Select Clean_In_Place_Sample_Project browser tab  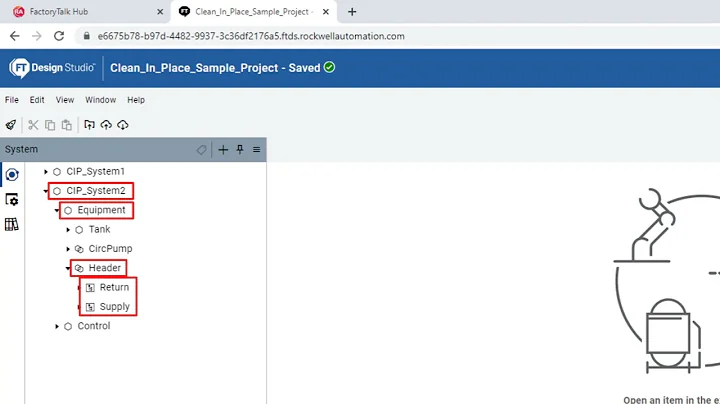pyautogui.click(x=253, y=11)
